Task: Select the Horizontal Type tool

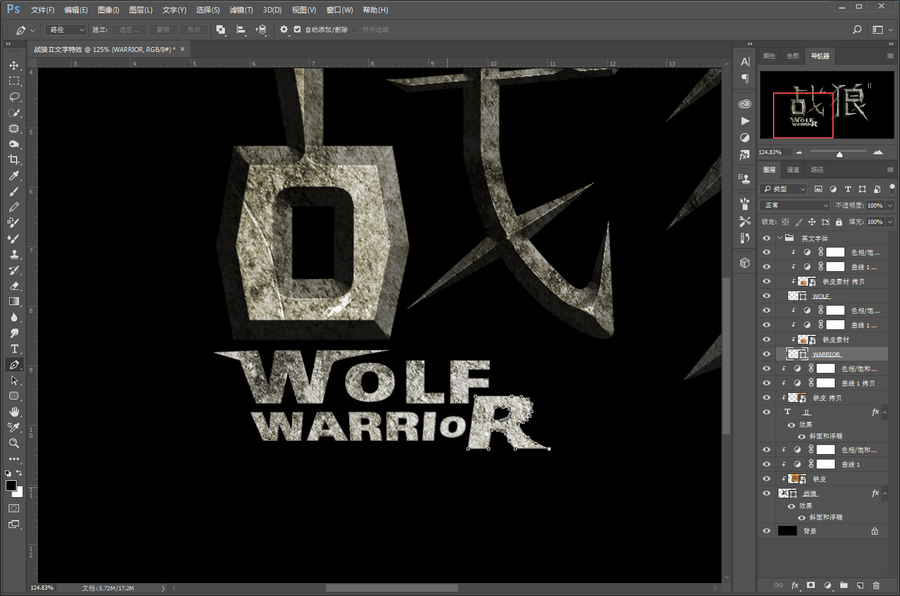Action: point(14,349)
